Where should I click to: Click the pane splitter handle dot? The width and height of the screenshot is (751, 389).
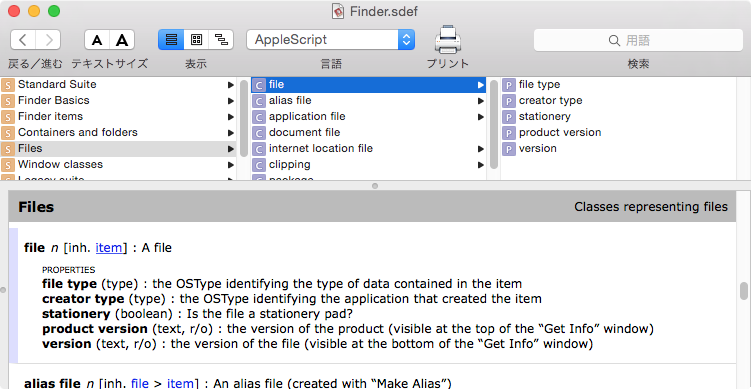coord(375,186)
